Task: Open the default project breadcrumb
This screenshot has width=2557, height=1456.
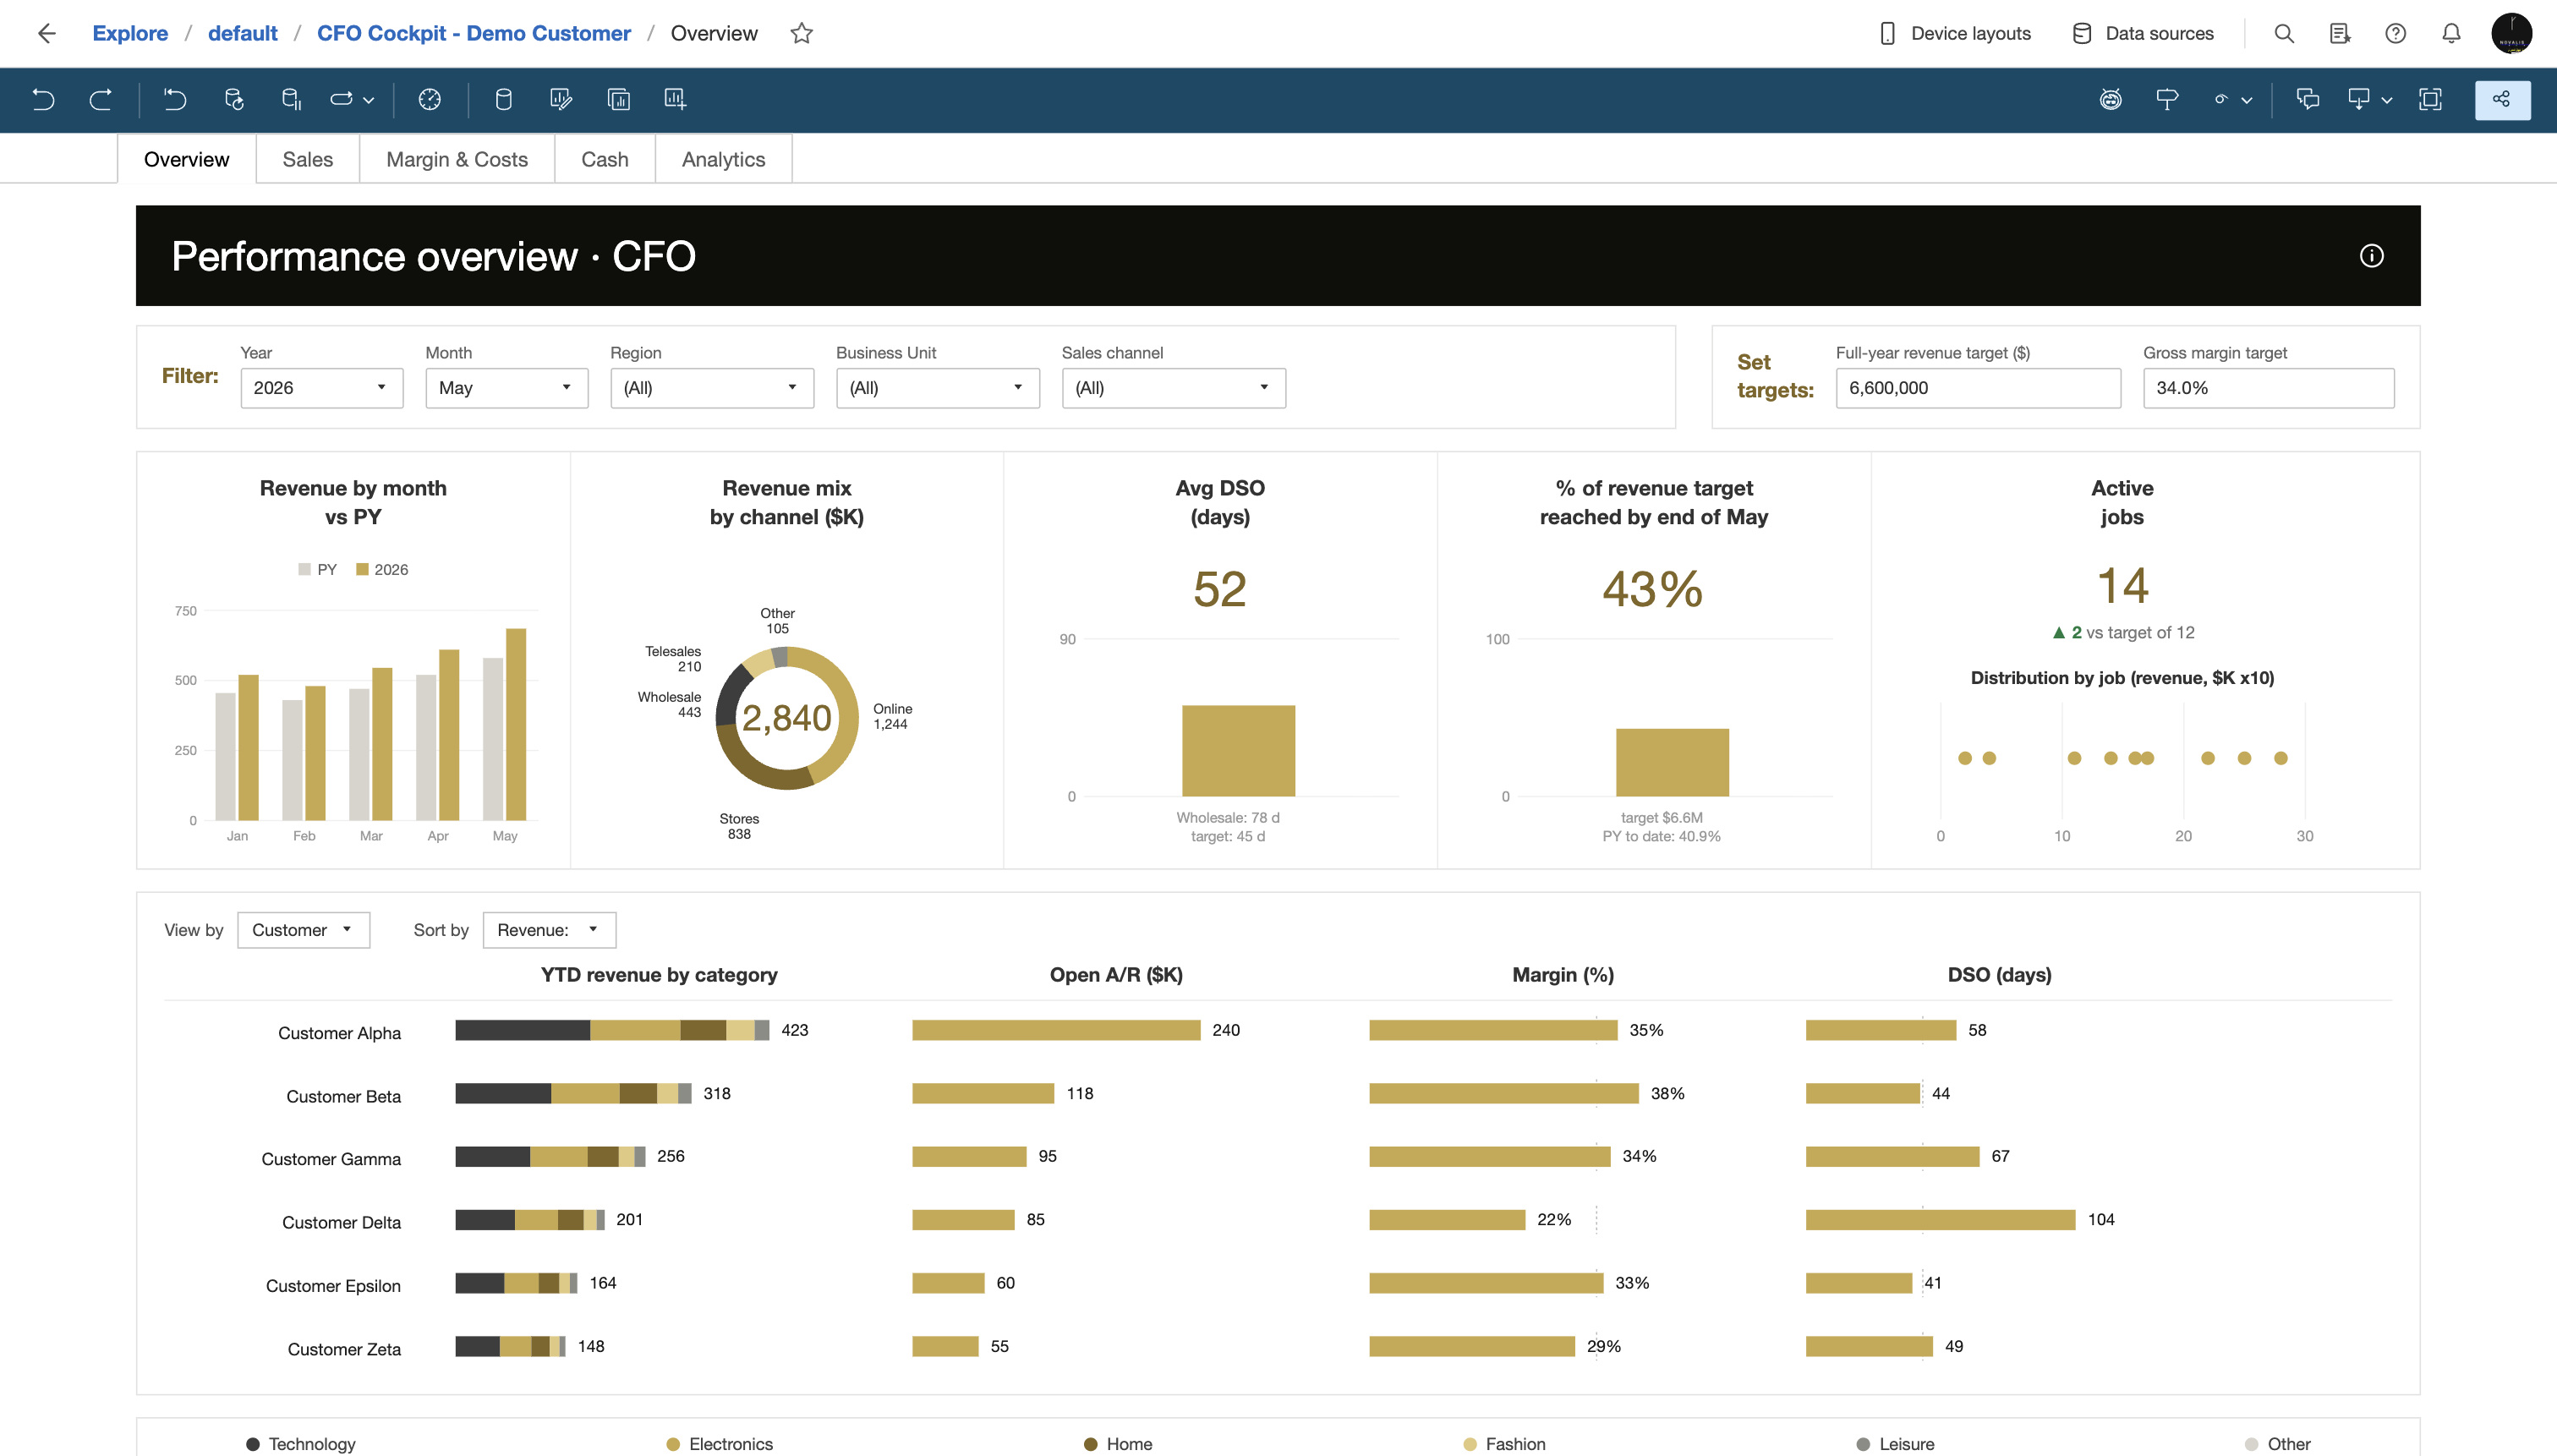Action: tap(243, 33)
